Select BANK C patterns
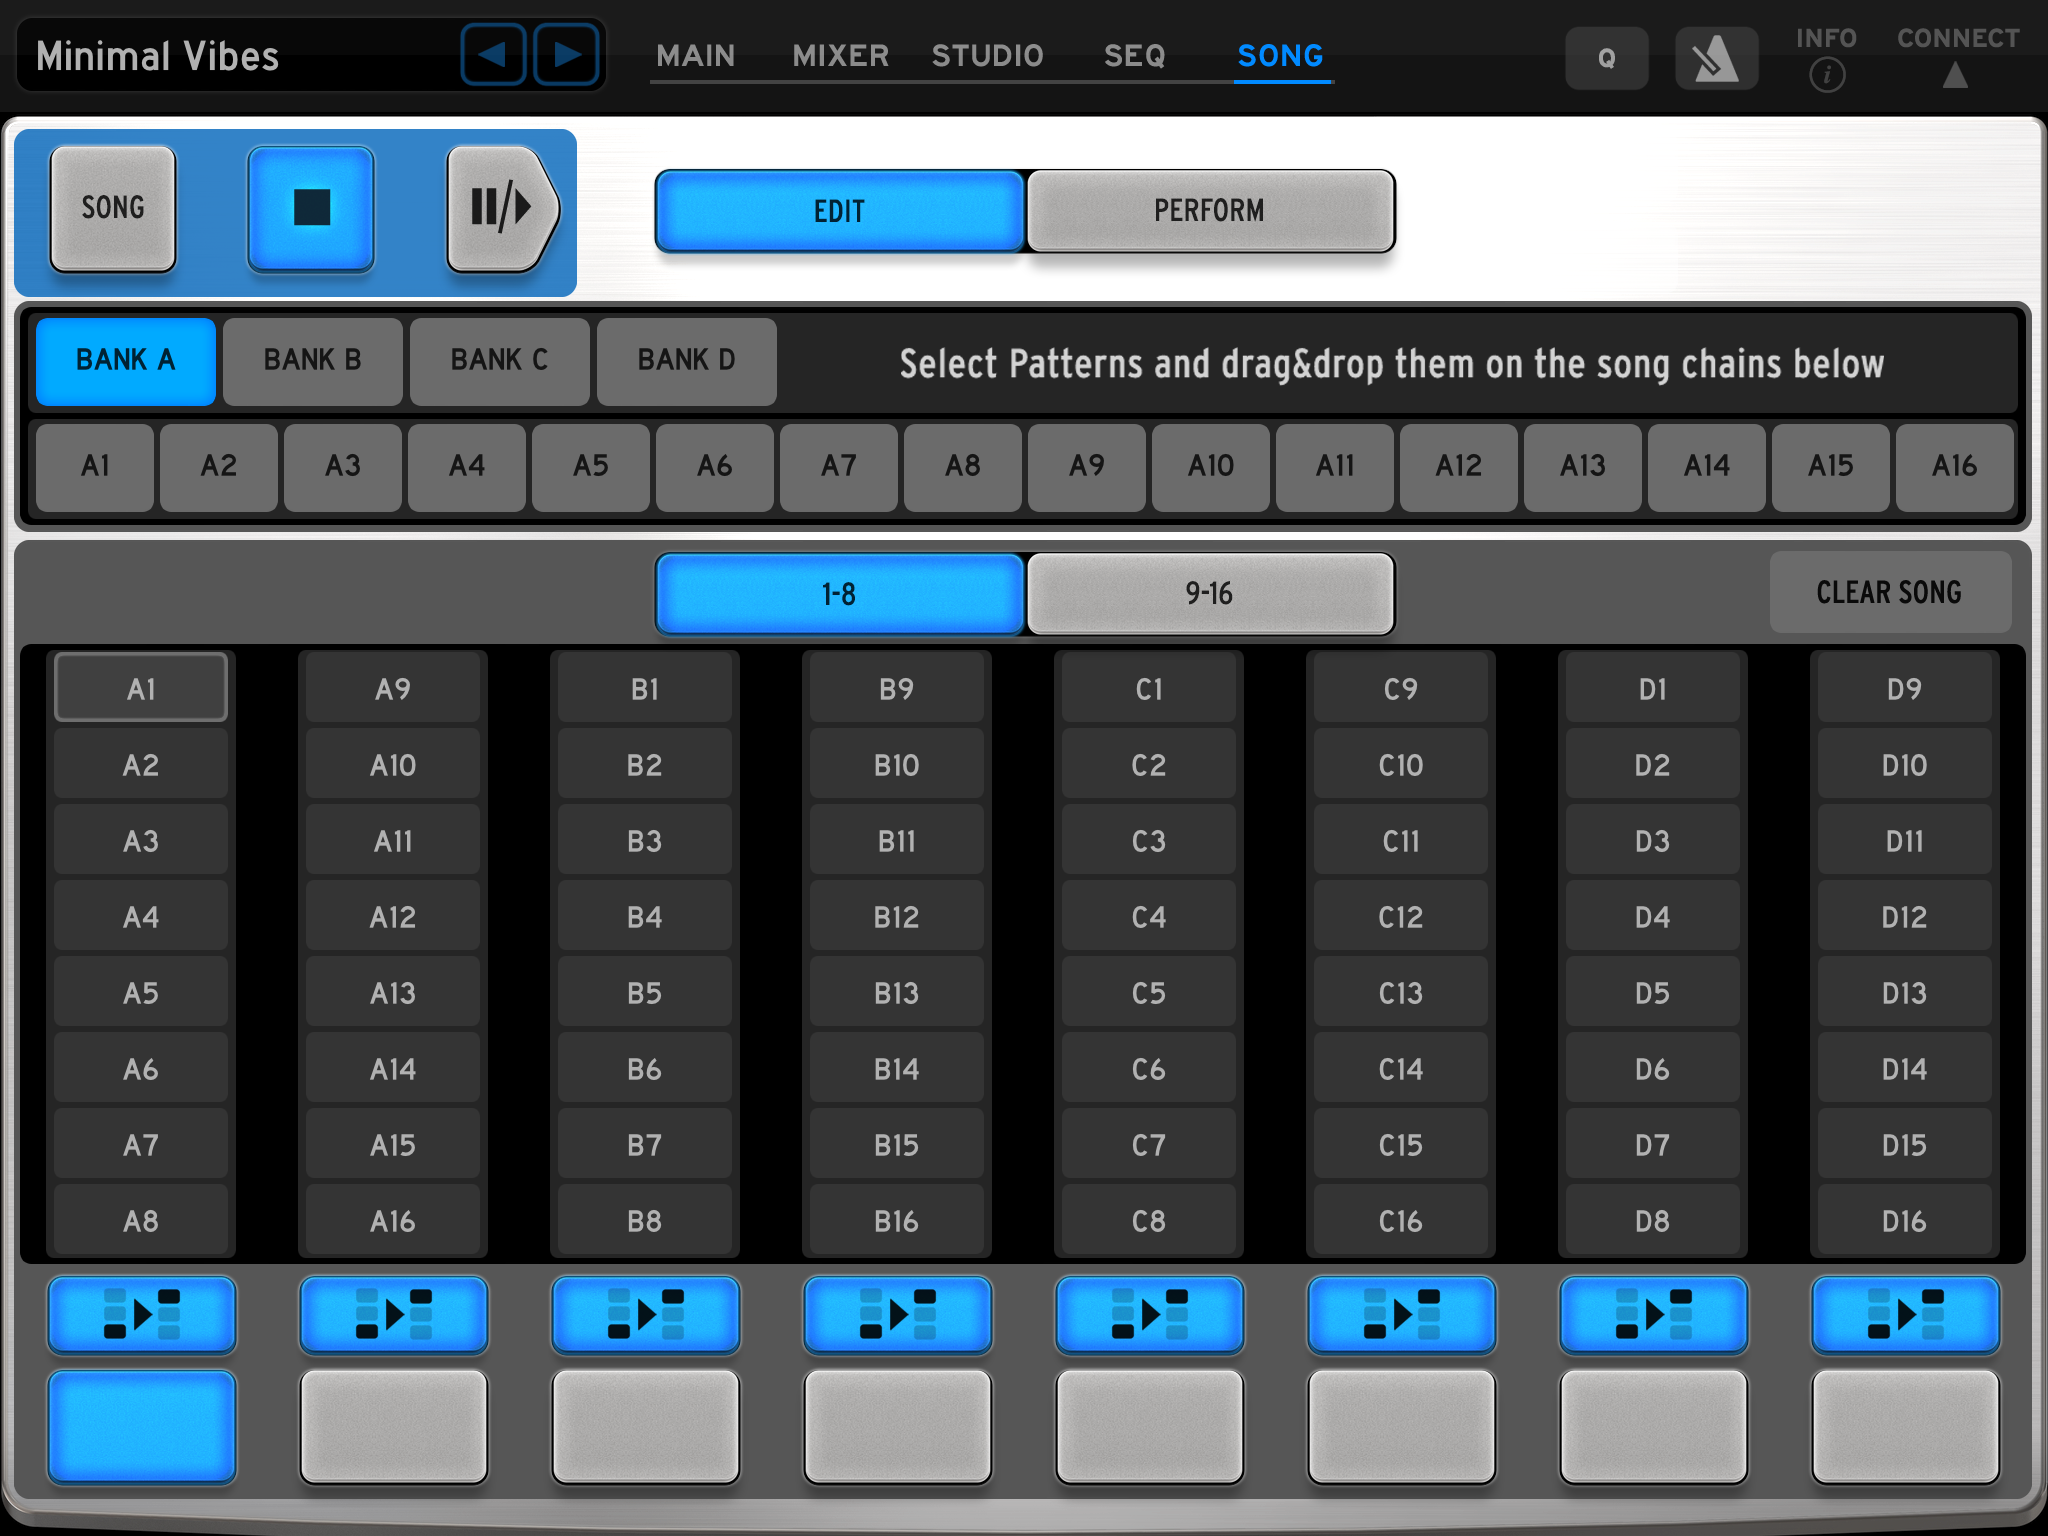2048x1536 pixels. [499, 361]
